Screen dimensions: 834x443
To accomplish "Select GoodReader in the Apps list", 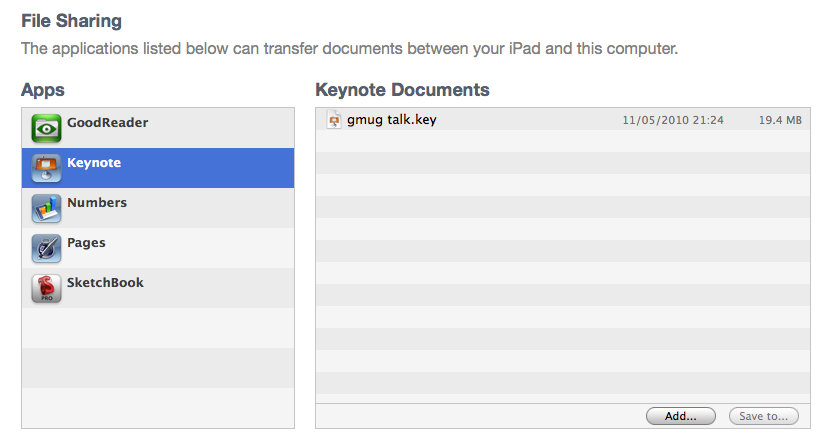I will pos(107,123).
